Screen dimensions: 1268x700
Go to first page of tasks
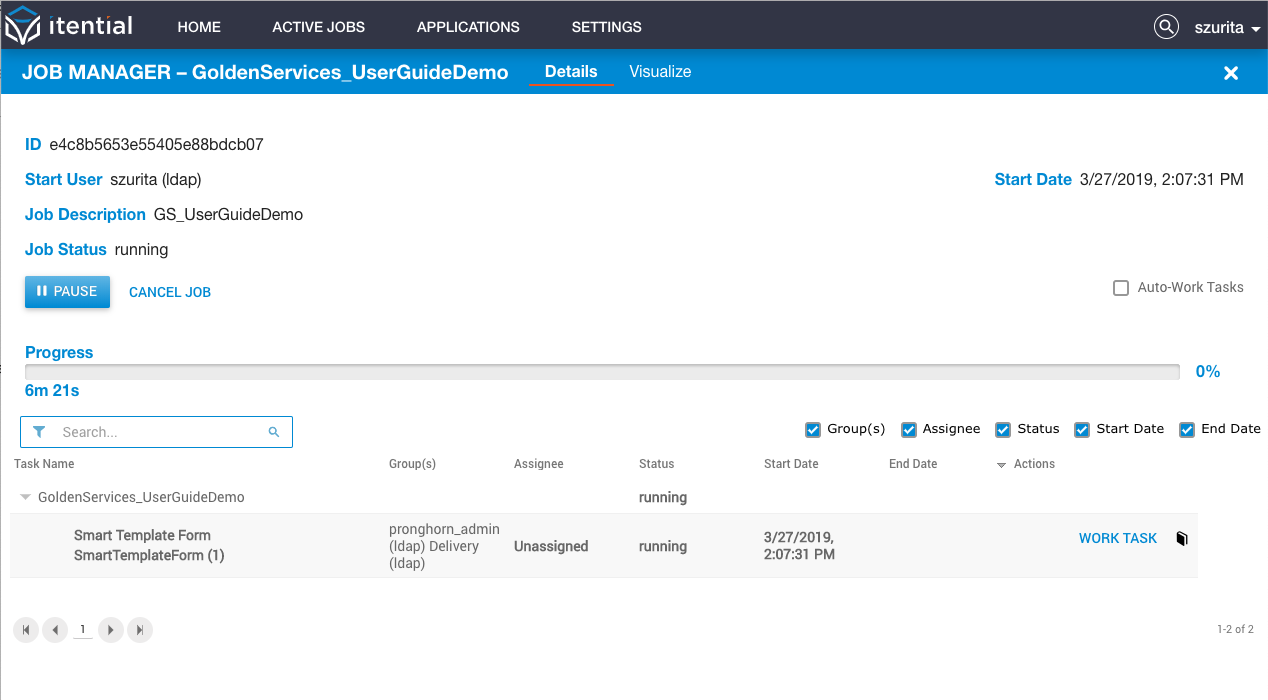coord(27,630)
